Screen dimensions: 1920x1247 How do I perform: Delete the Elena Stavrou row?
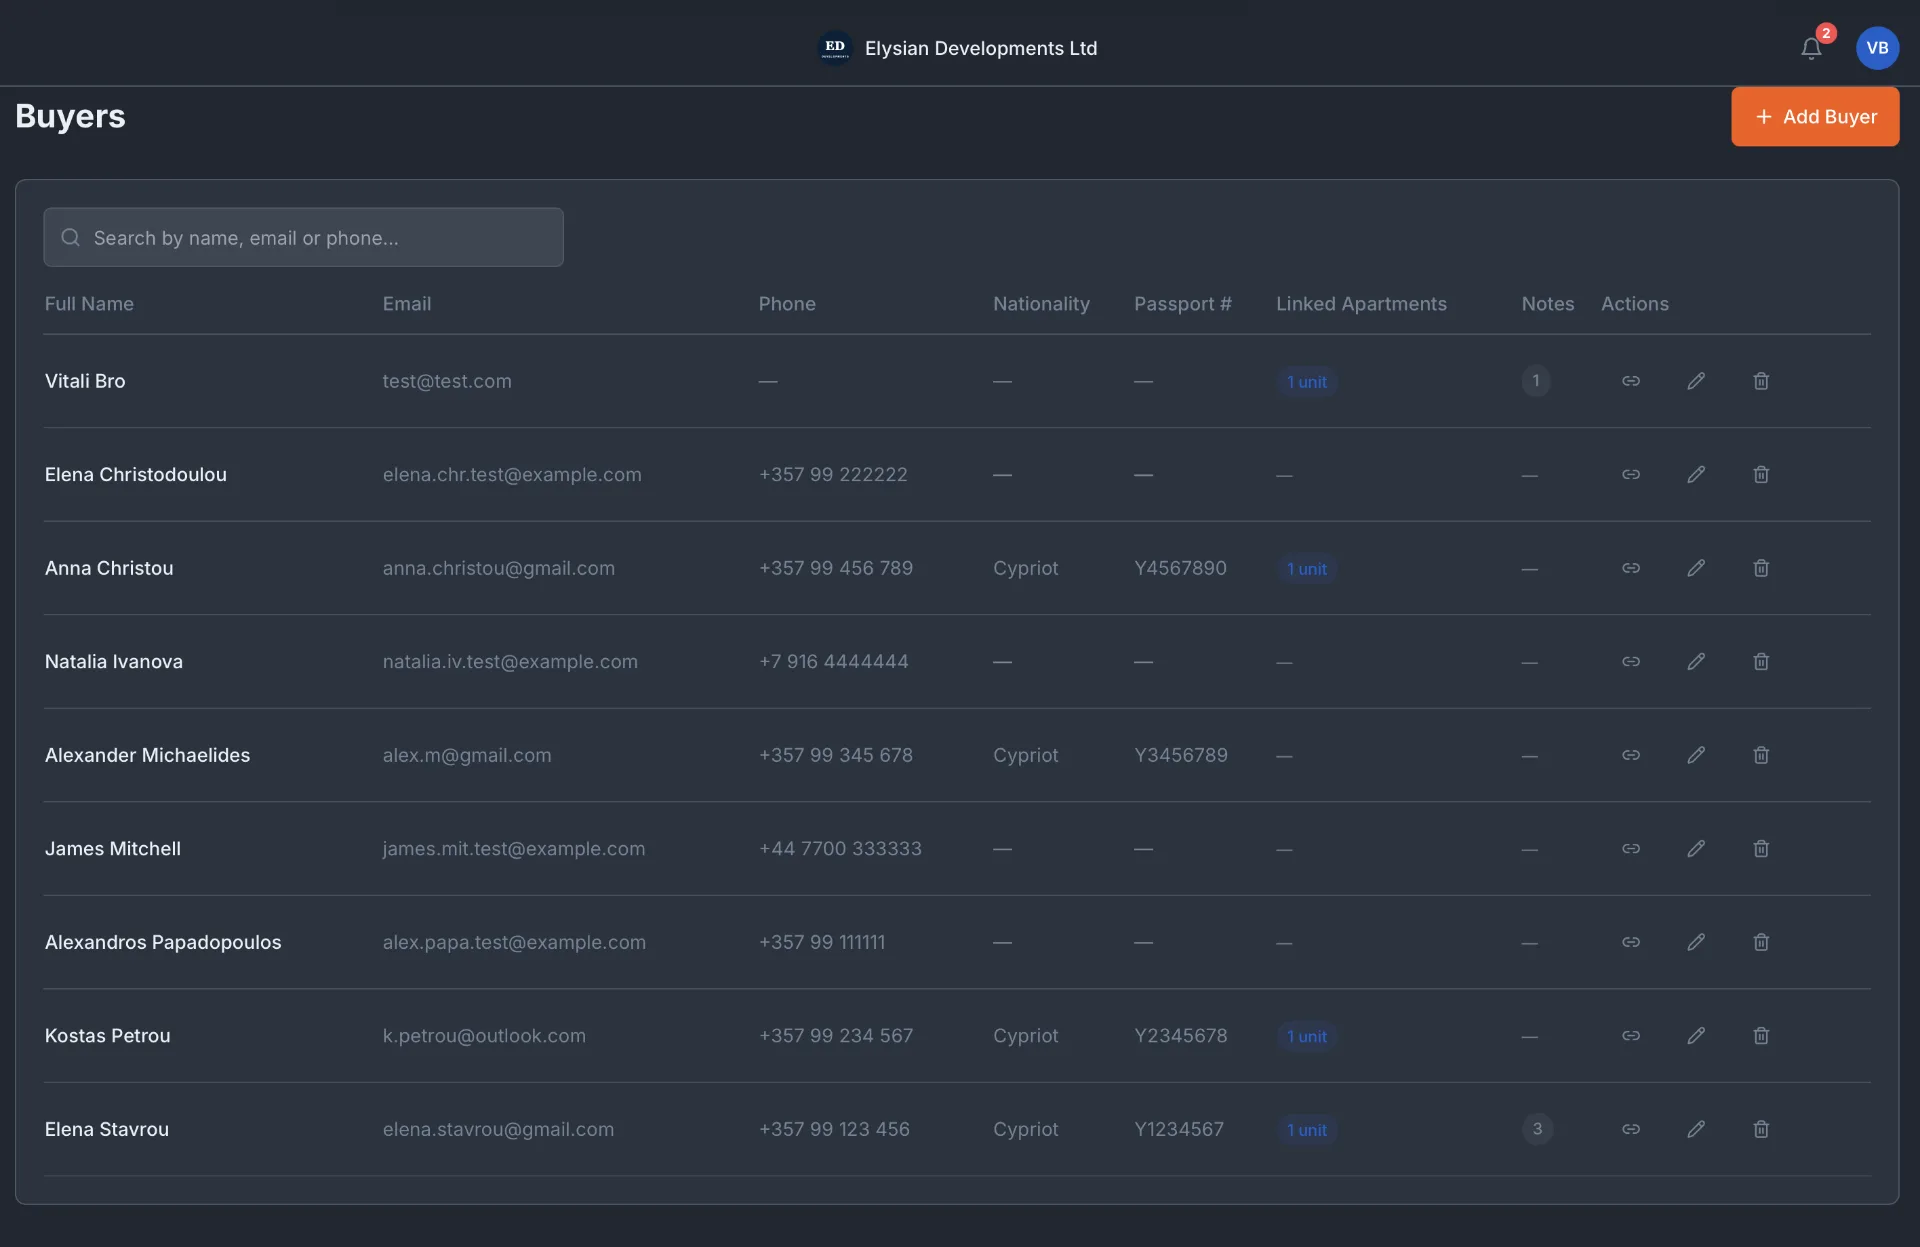pos(1761,1129)
